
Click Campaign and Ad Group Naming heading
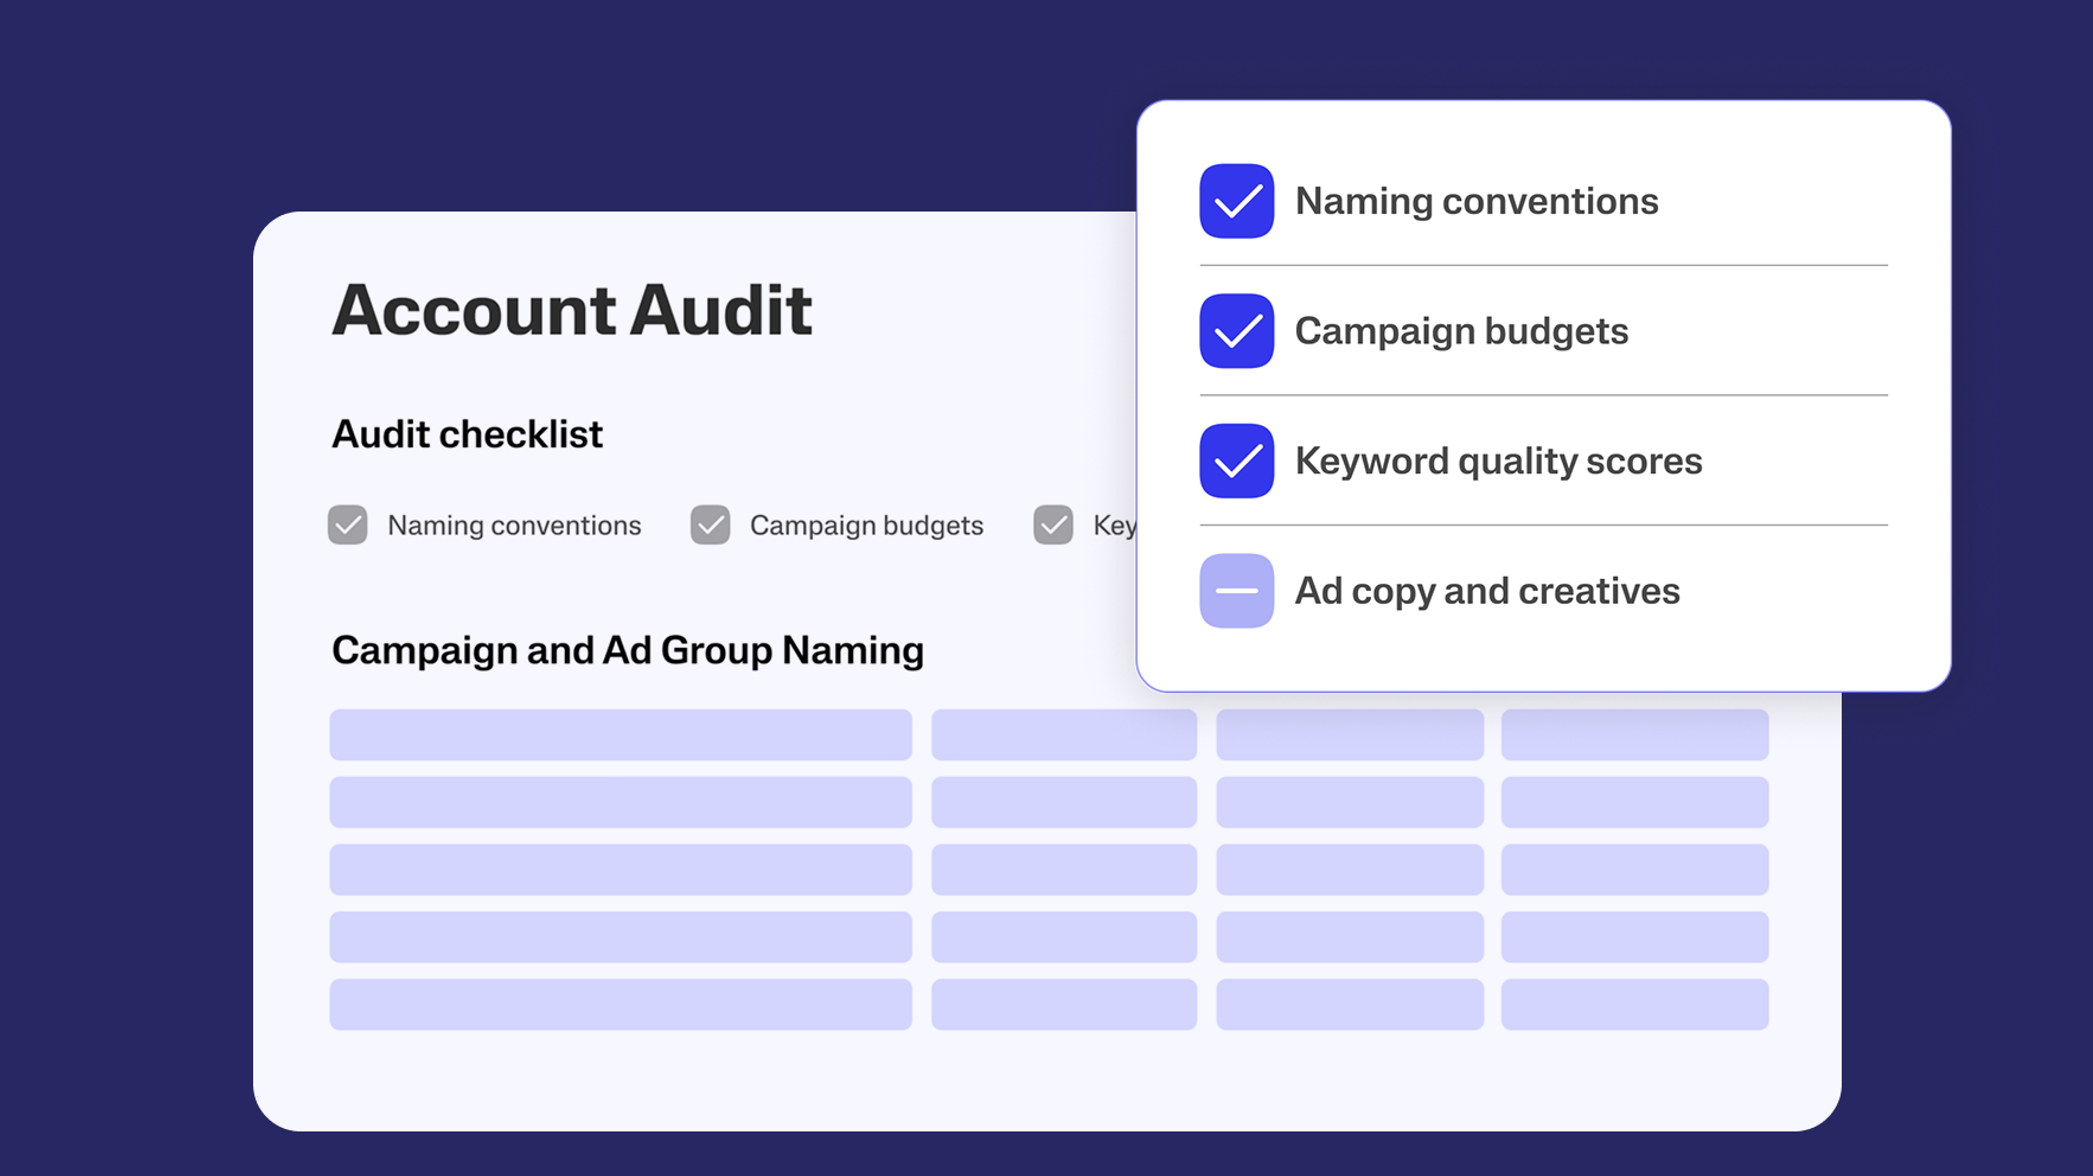click(x=627, y=650)
